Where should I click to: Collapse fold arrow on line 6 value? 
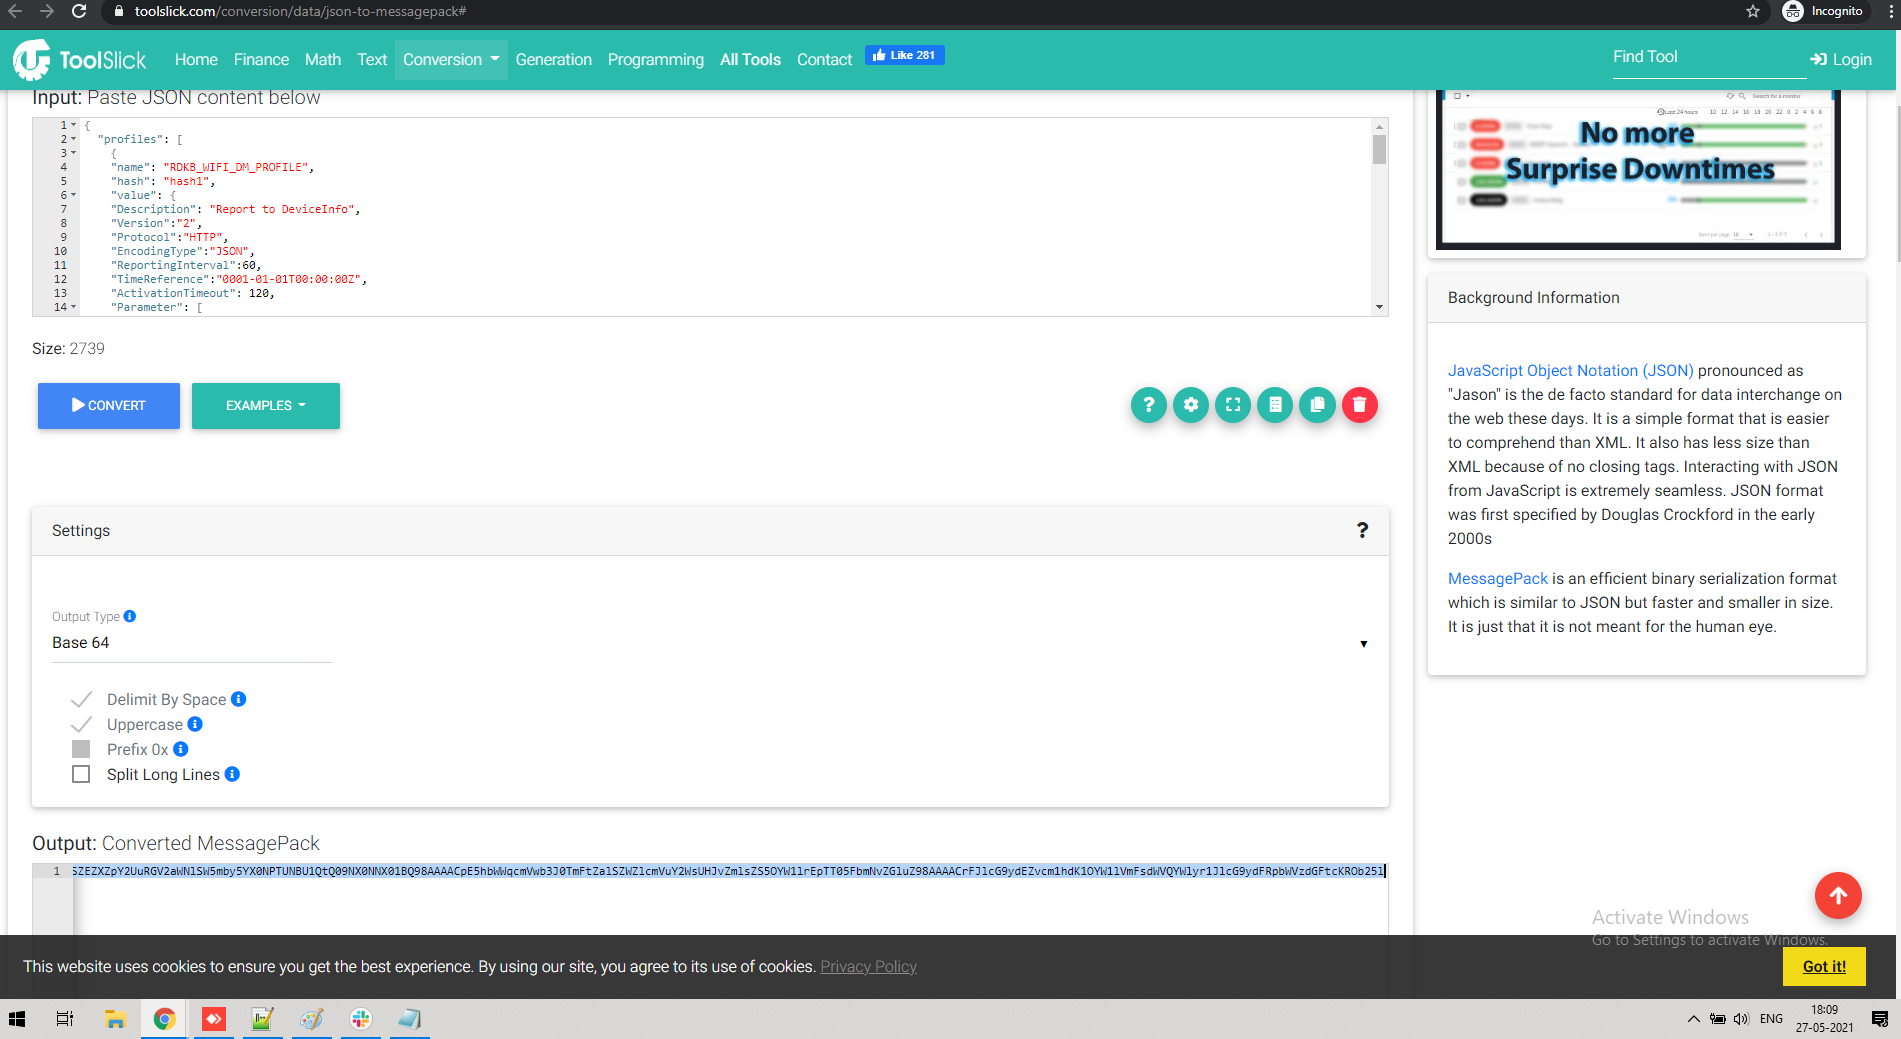[x=74, y=195]
